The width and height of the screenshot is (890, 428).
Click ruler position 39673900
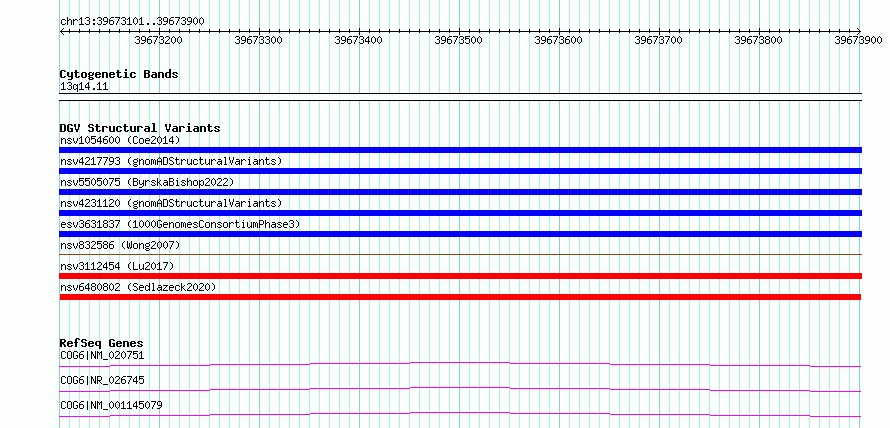tap(858, 40)
